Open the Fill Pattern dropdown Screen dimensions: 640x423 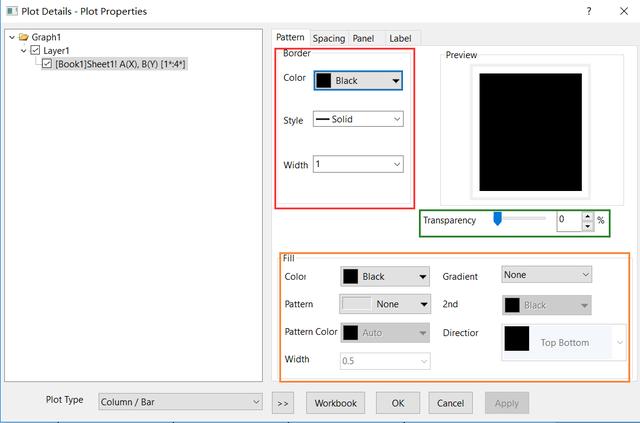click(385, 304)
